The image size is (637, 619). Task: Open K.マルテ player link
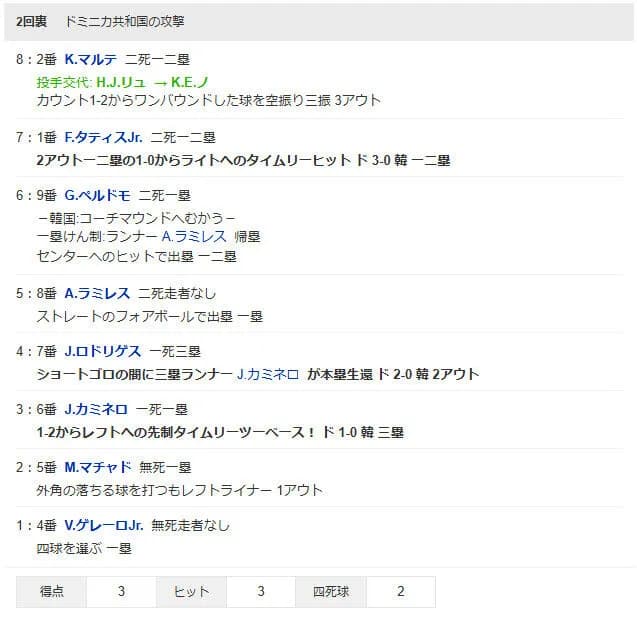(x=91, y=60)
